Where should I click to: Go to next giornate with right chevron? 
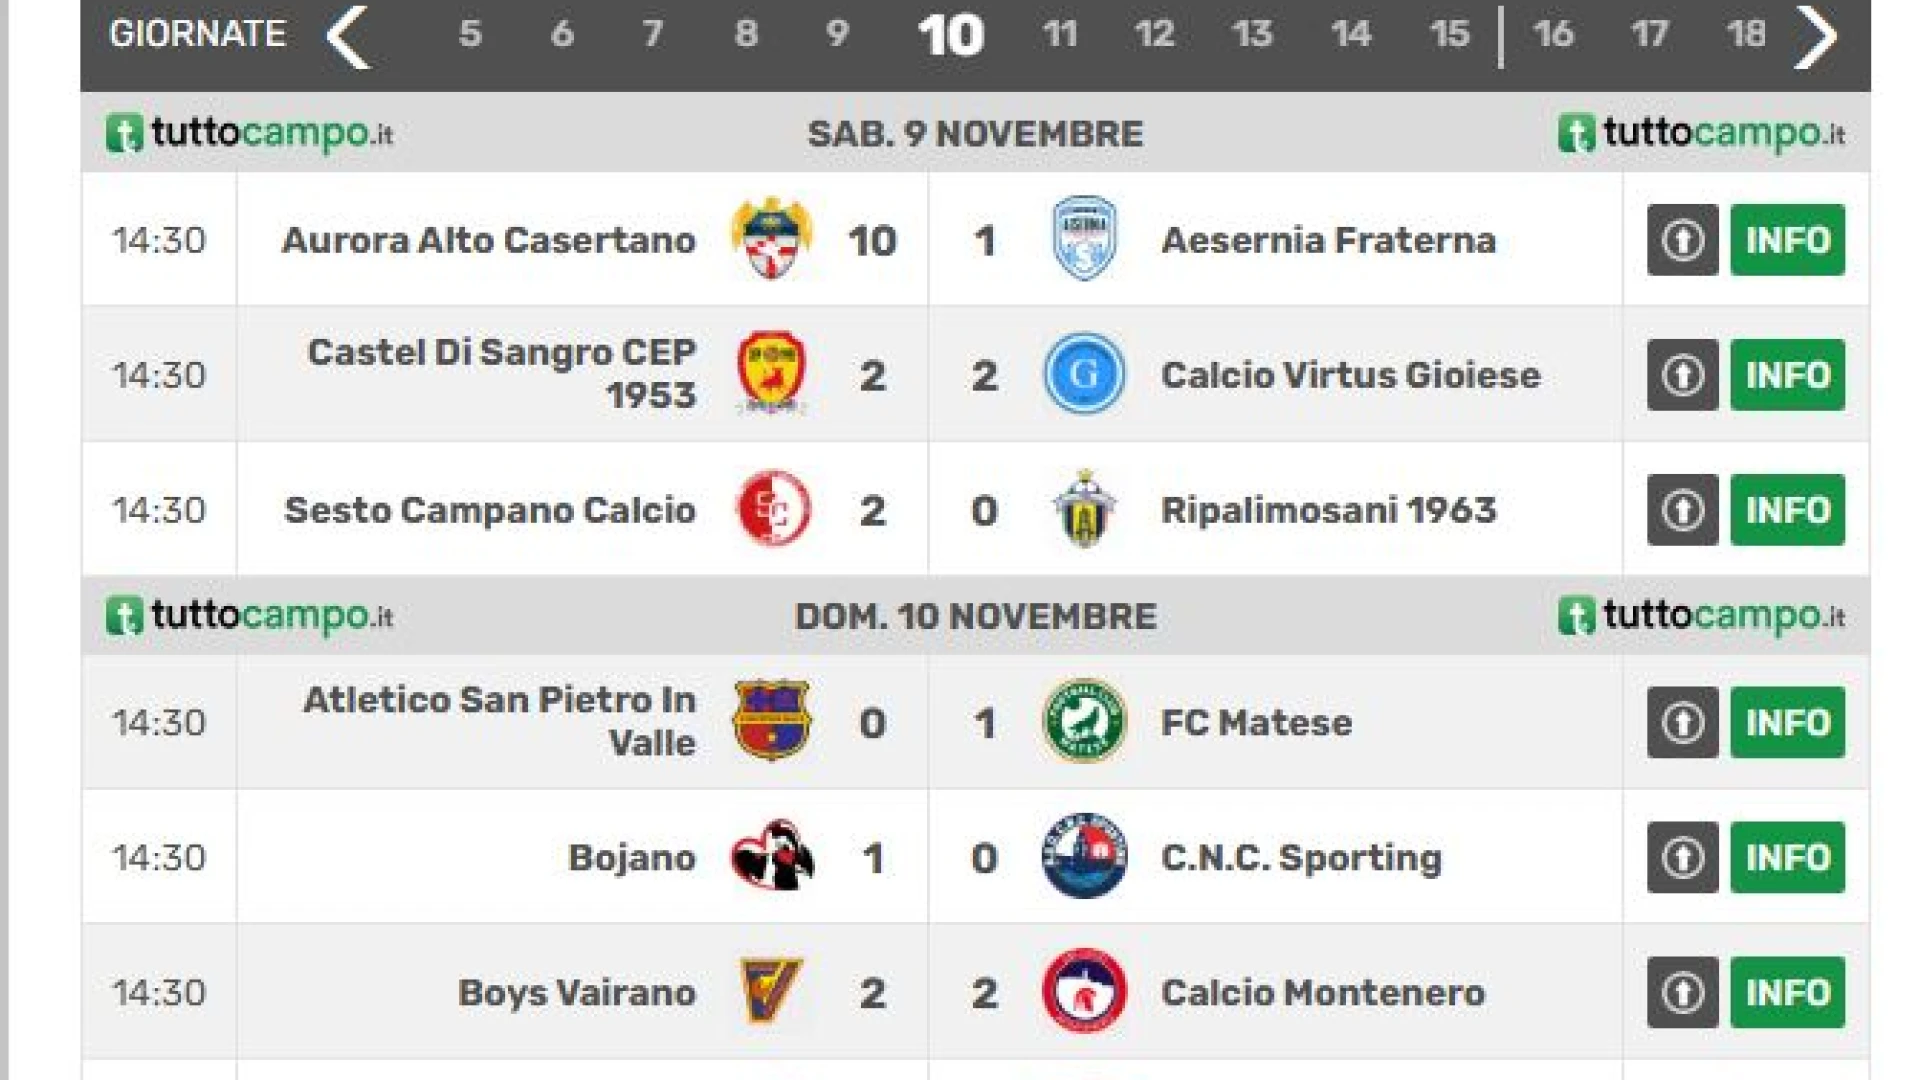1815,36
